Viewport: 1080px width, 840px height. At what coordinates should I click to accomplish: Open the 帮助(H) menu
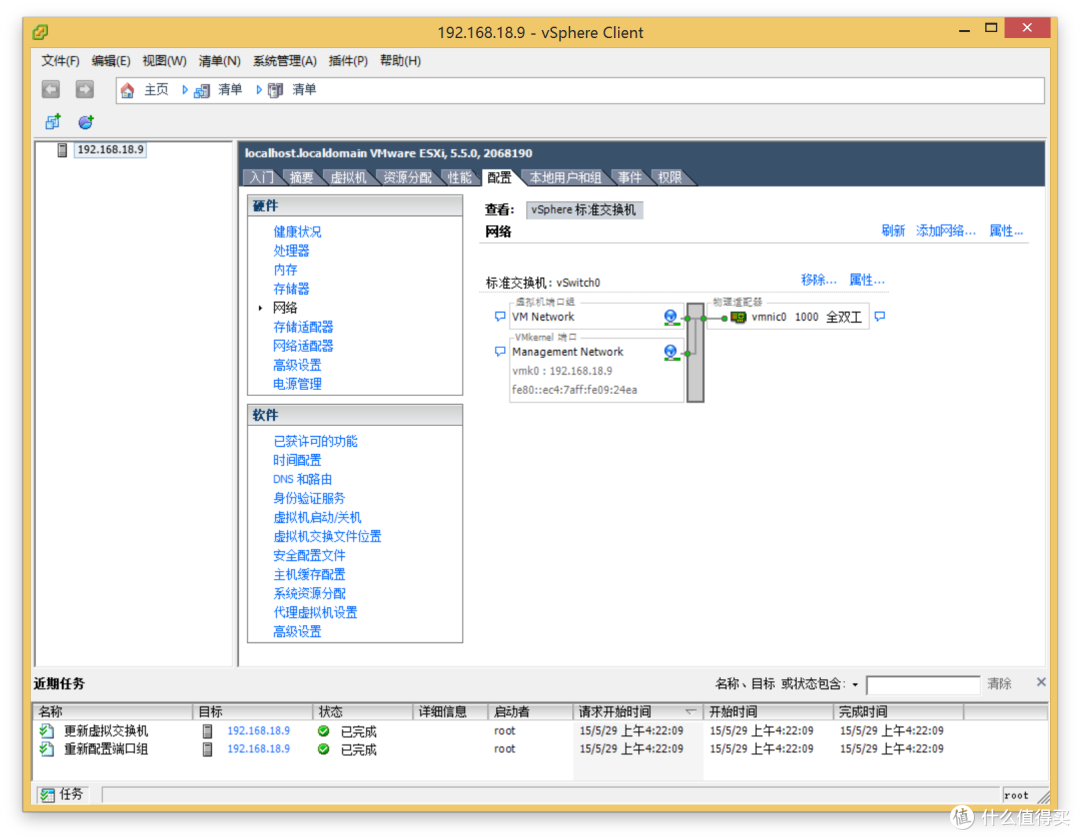tap(400, 61)
